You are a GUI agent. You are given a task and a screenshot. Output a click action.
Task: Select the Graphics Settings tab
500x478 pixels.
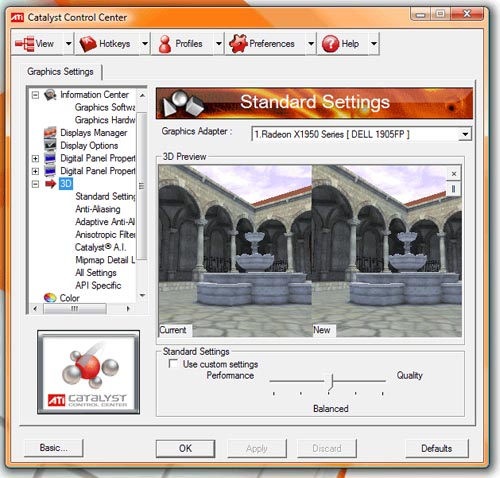pos(60,72)
